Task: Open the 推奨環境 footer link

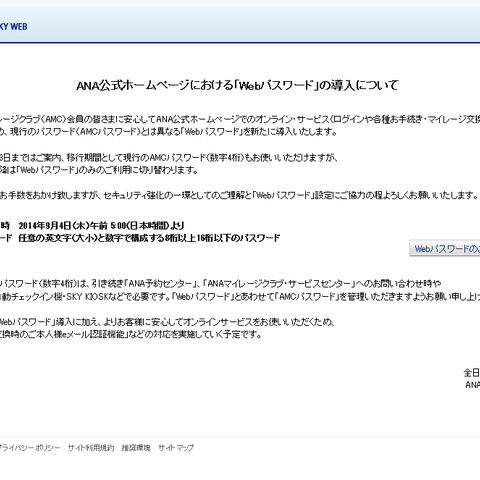Action: pyautogui.click(x=136, y=448)
